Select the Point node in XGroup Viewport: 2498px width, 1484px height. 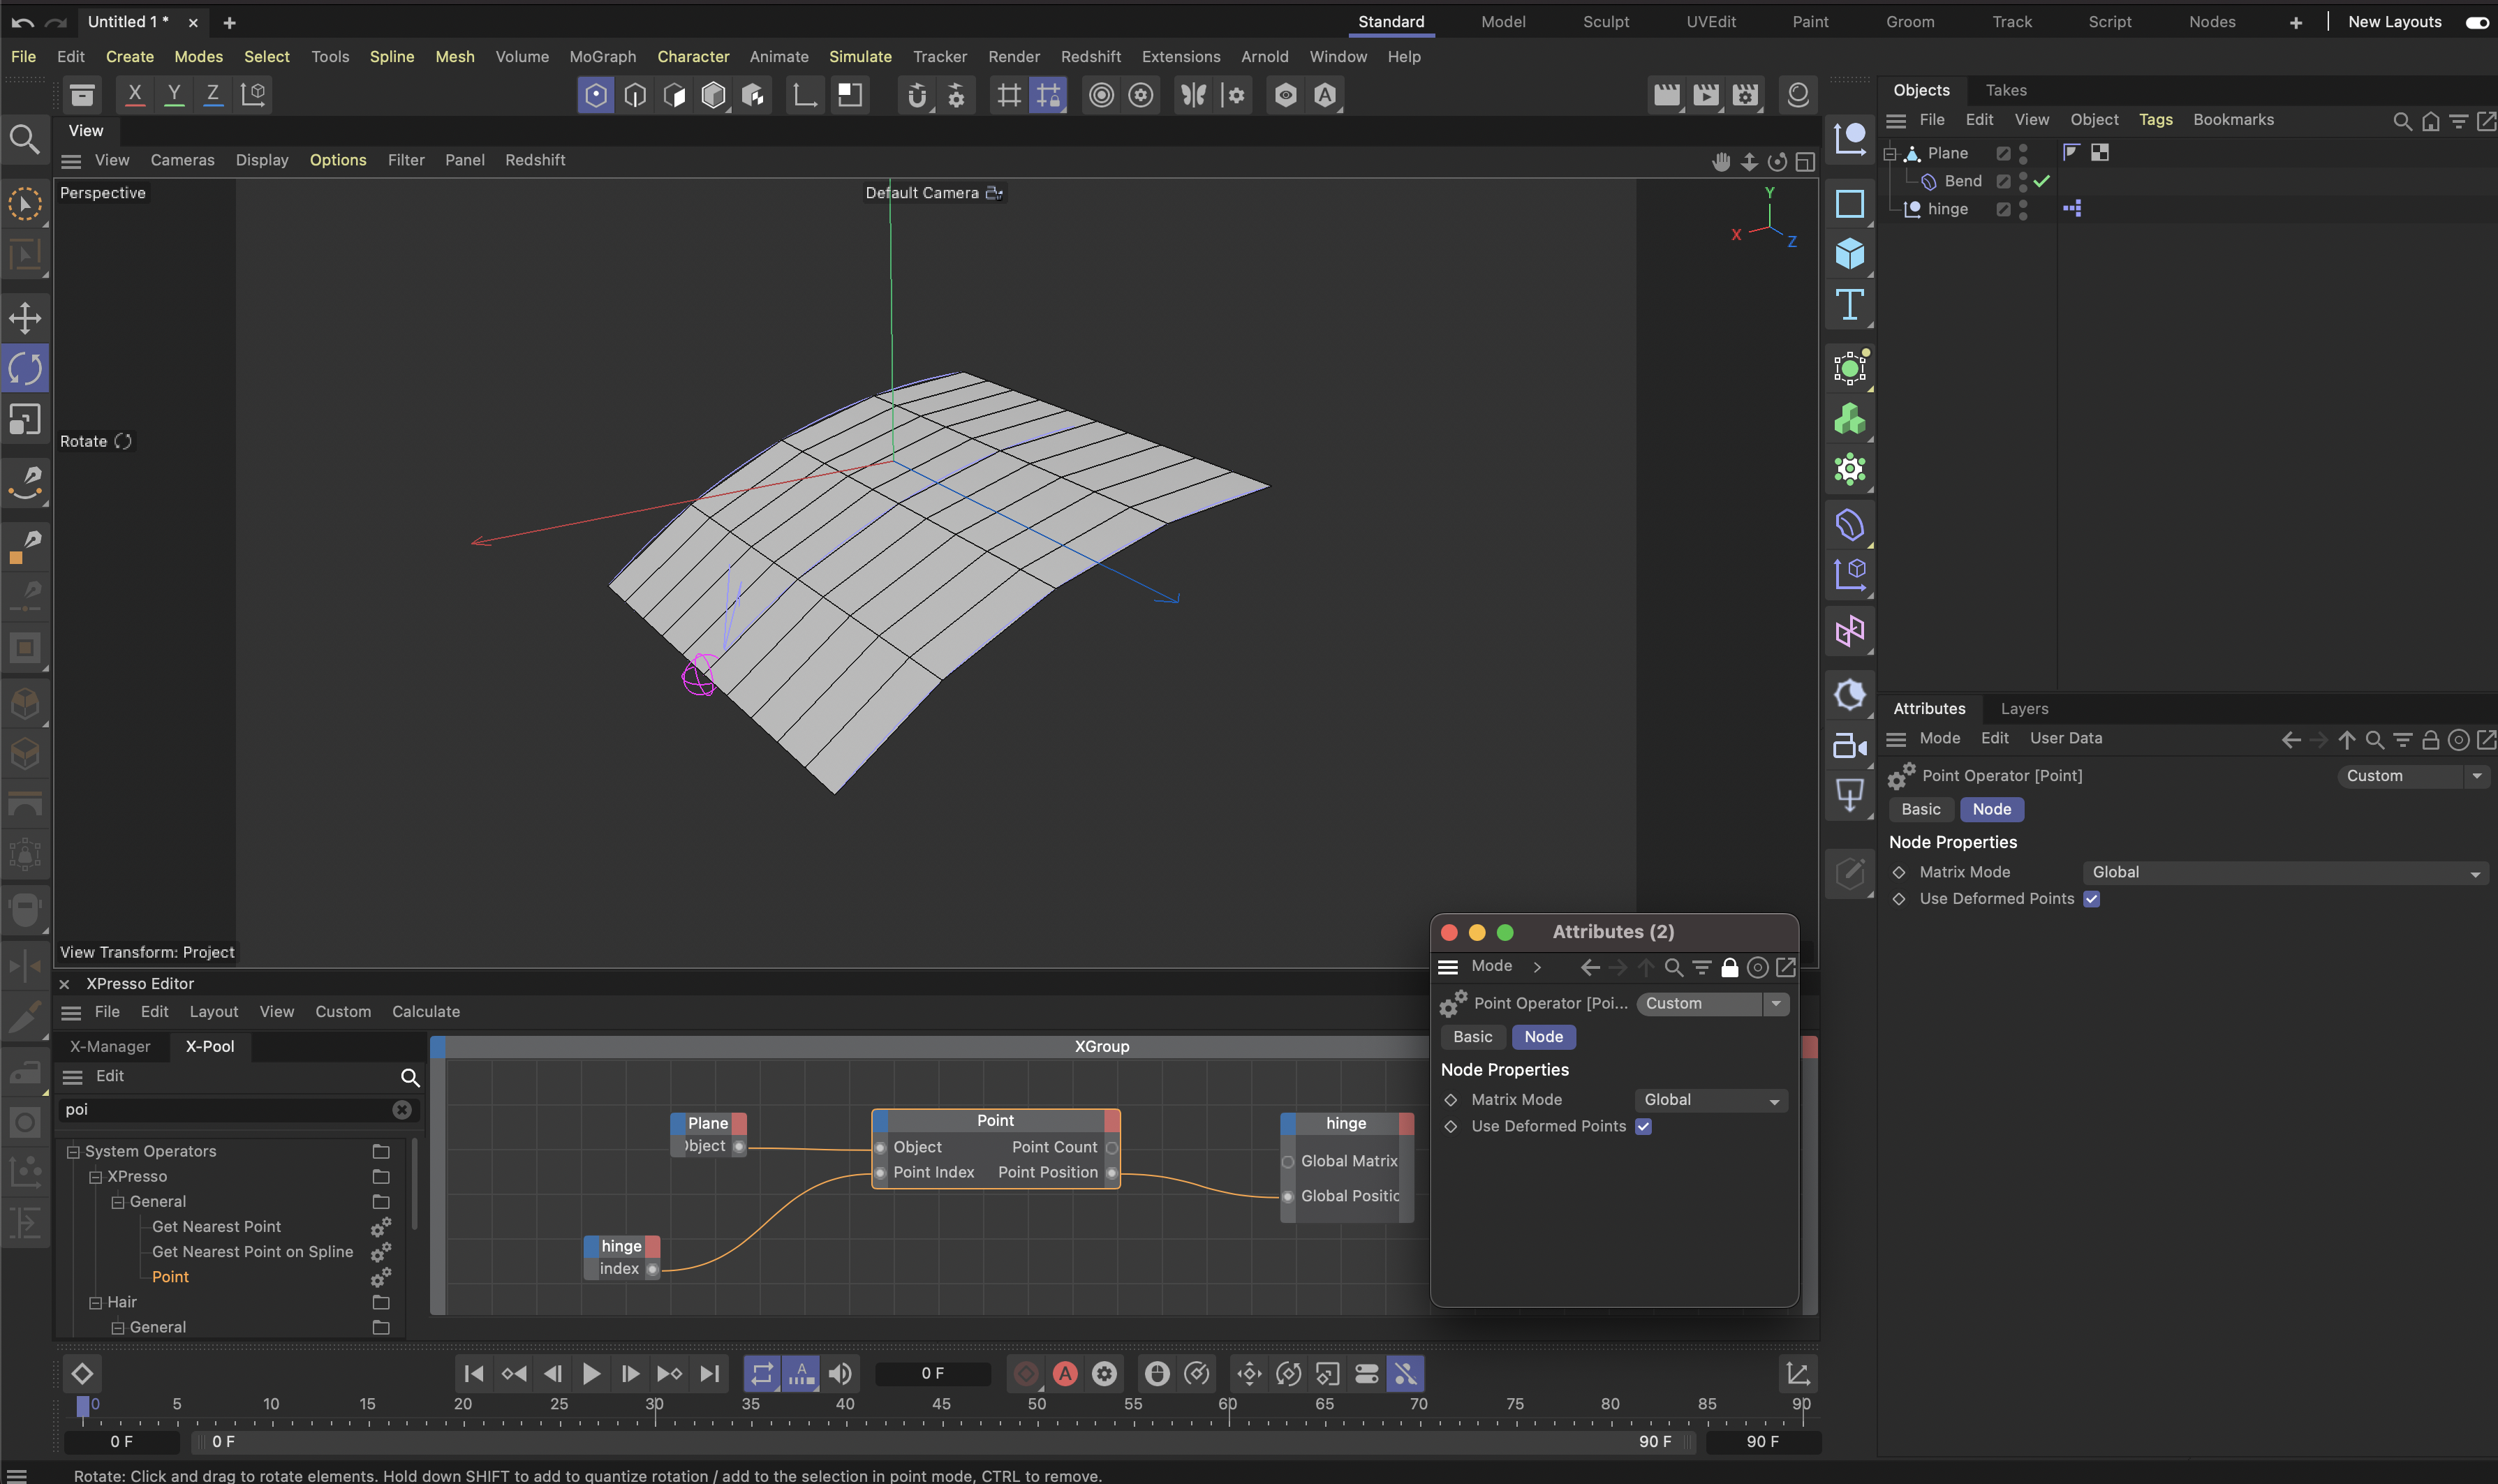[995, 1121]
